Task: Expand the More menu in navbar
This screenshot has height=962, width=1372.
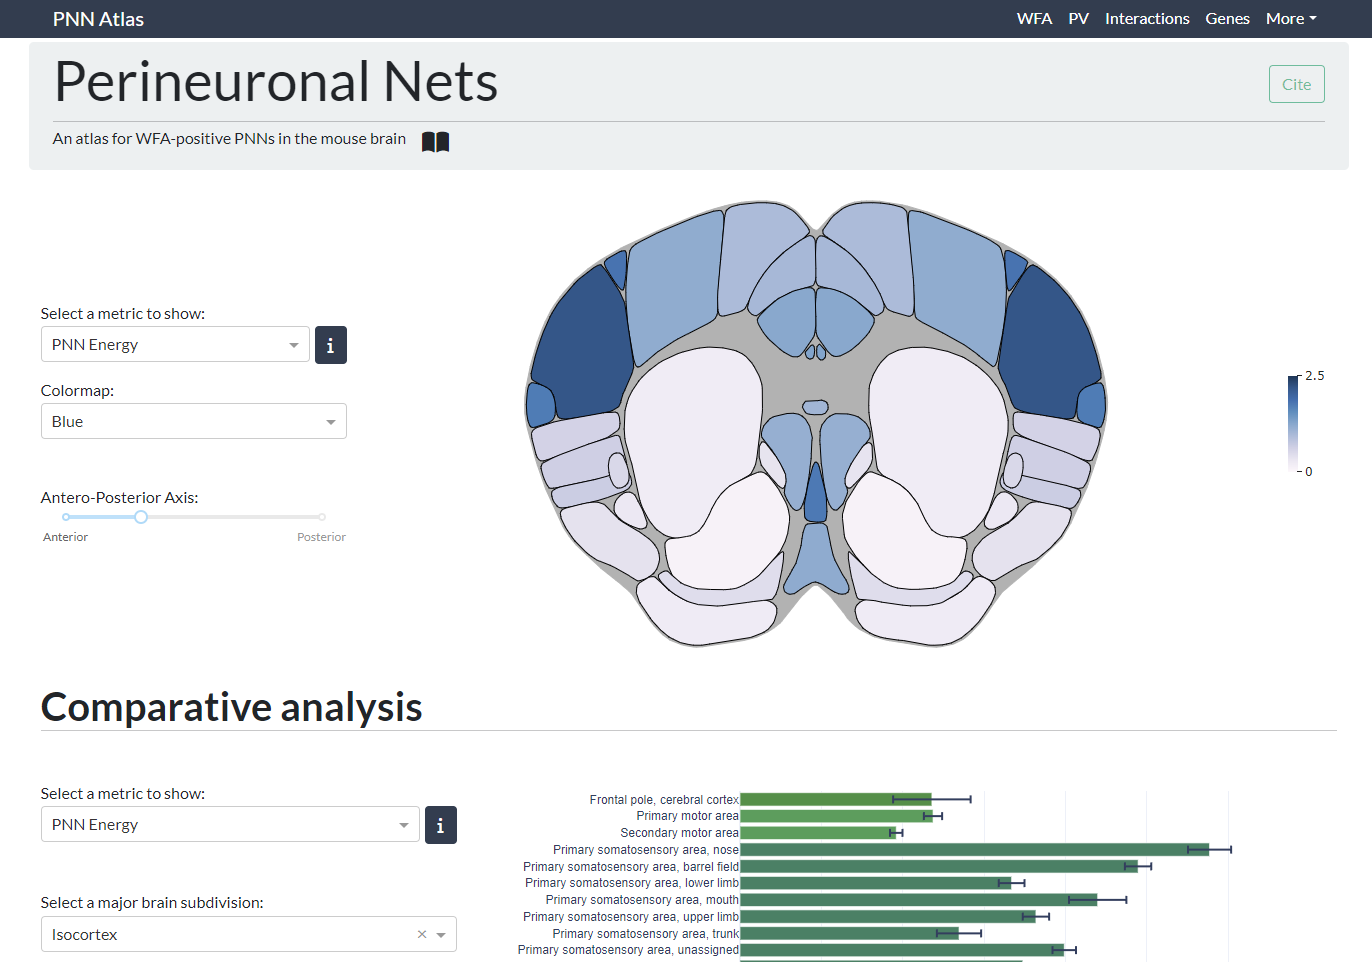Action: tap(1291, 19)
